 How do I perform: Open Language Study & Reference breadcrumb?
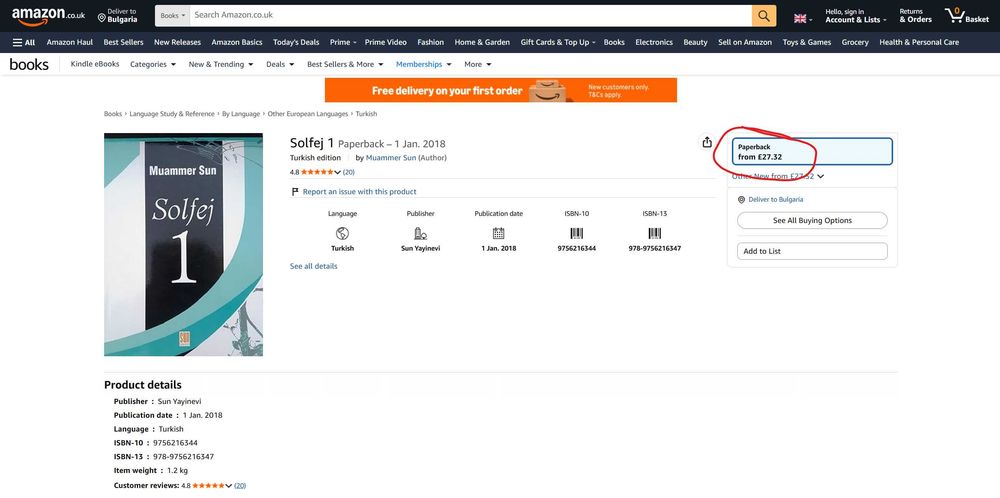pyautogui.click(x=172, y=114)
